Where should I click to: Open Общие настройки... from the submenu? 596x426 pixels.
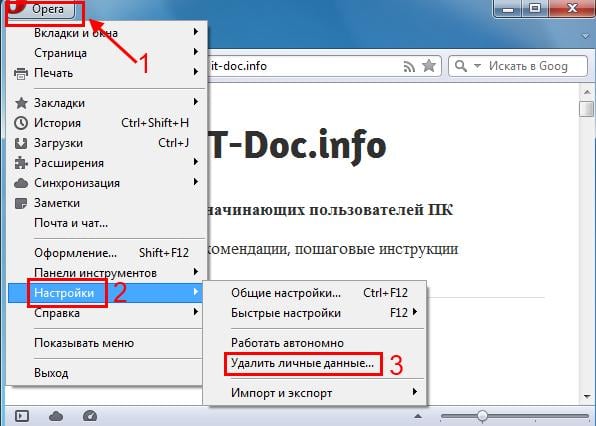(x=315, y=293)
